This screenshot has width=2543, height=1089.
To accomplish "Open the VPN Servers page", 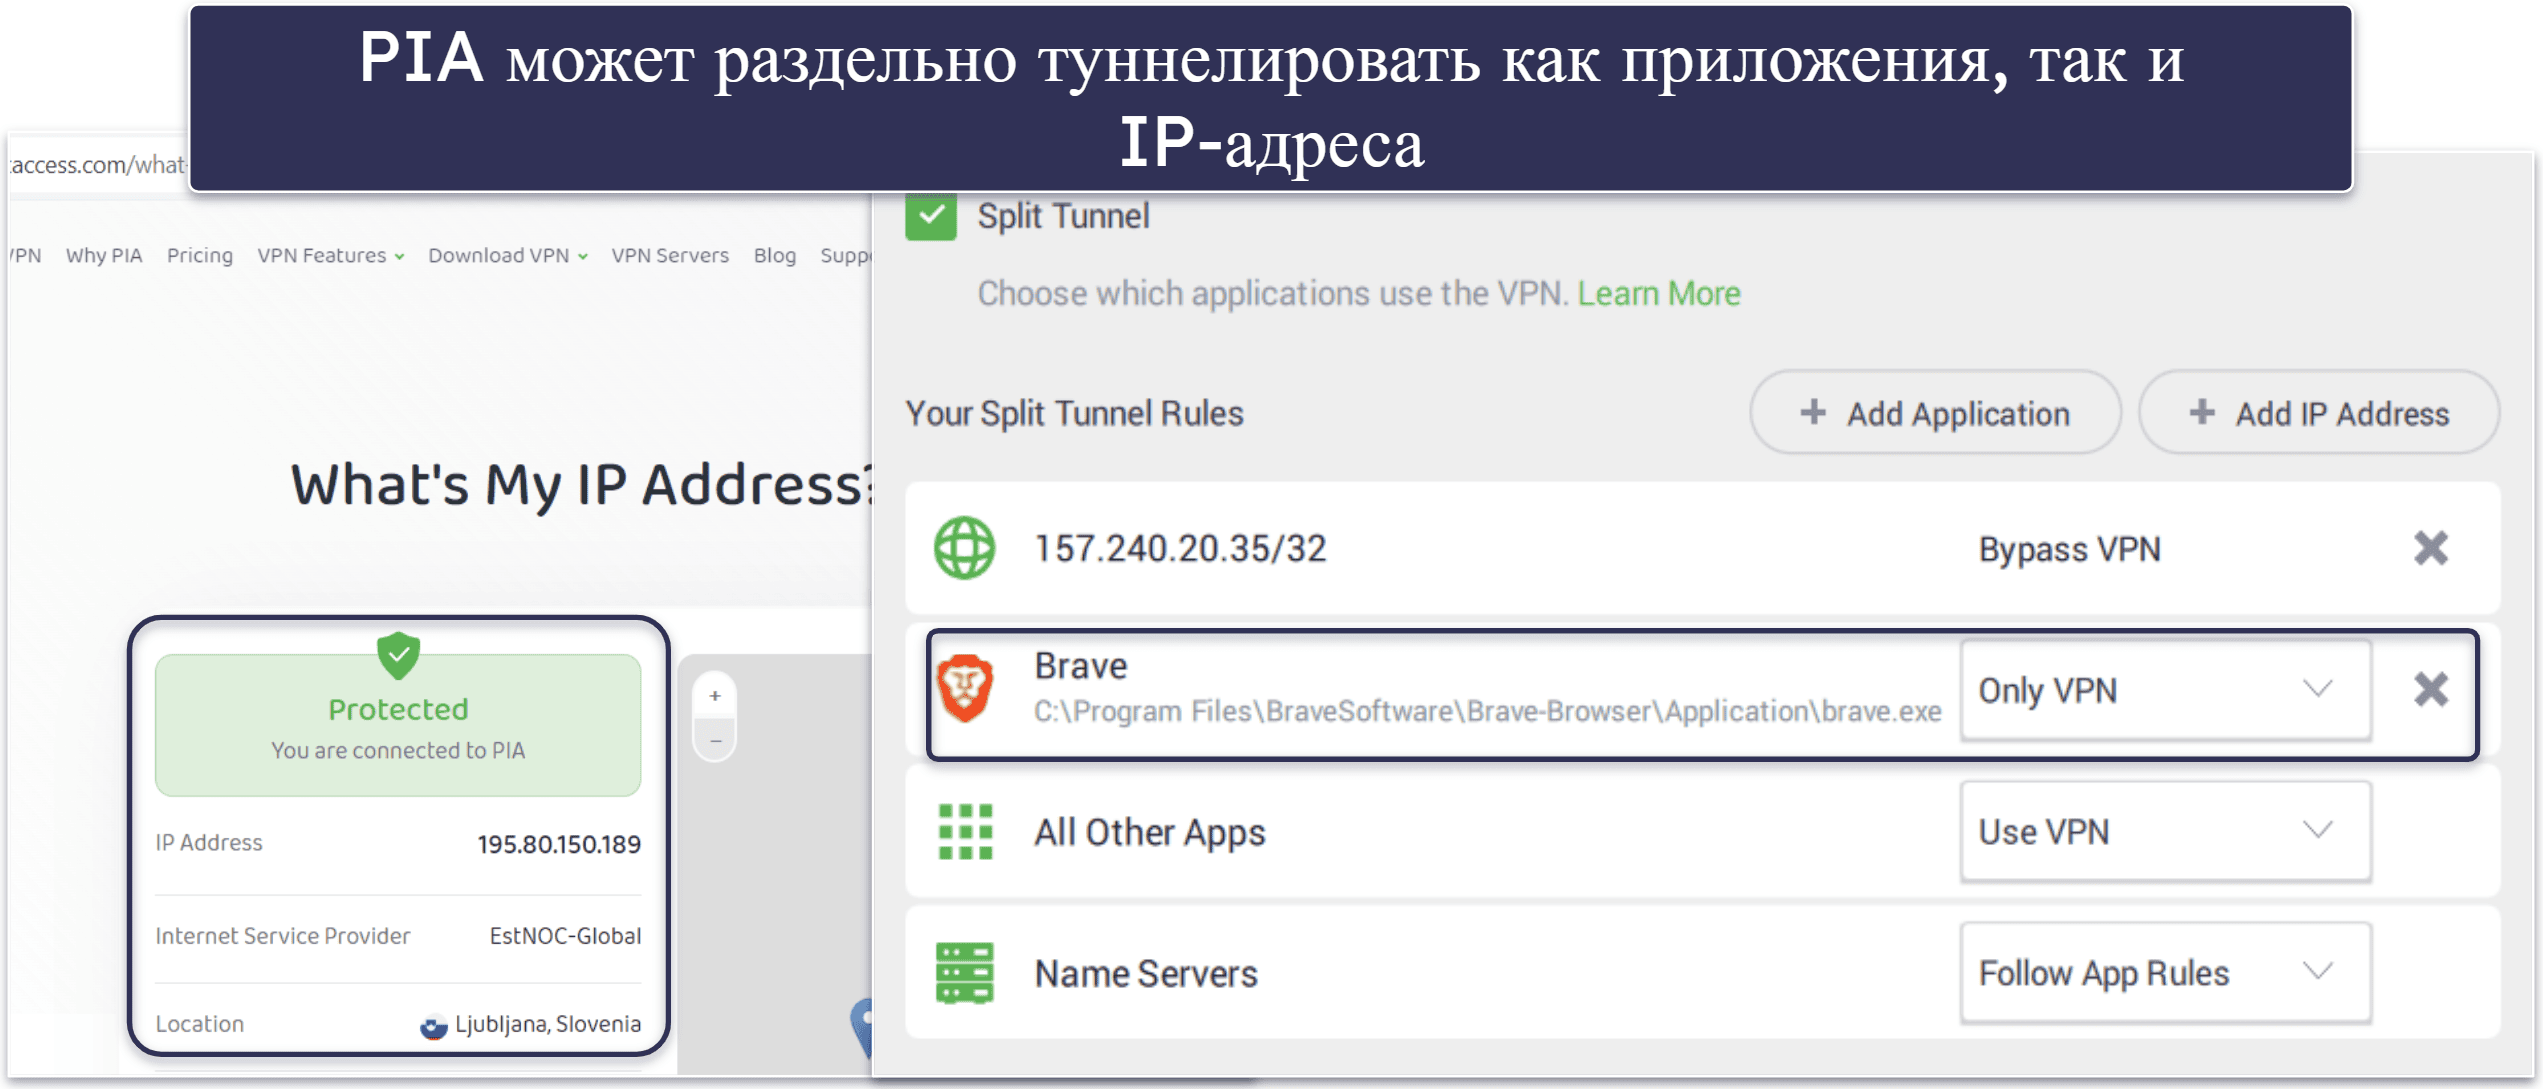I will point(670,256).
